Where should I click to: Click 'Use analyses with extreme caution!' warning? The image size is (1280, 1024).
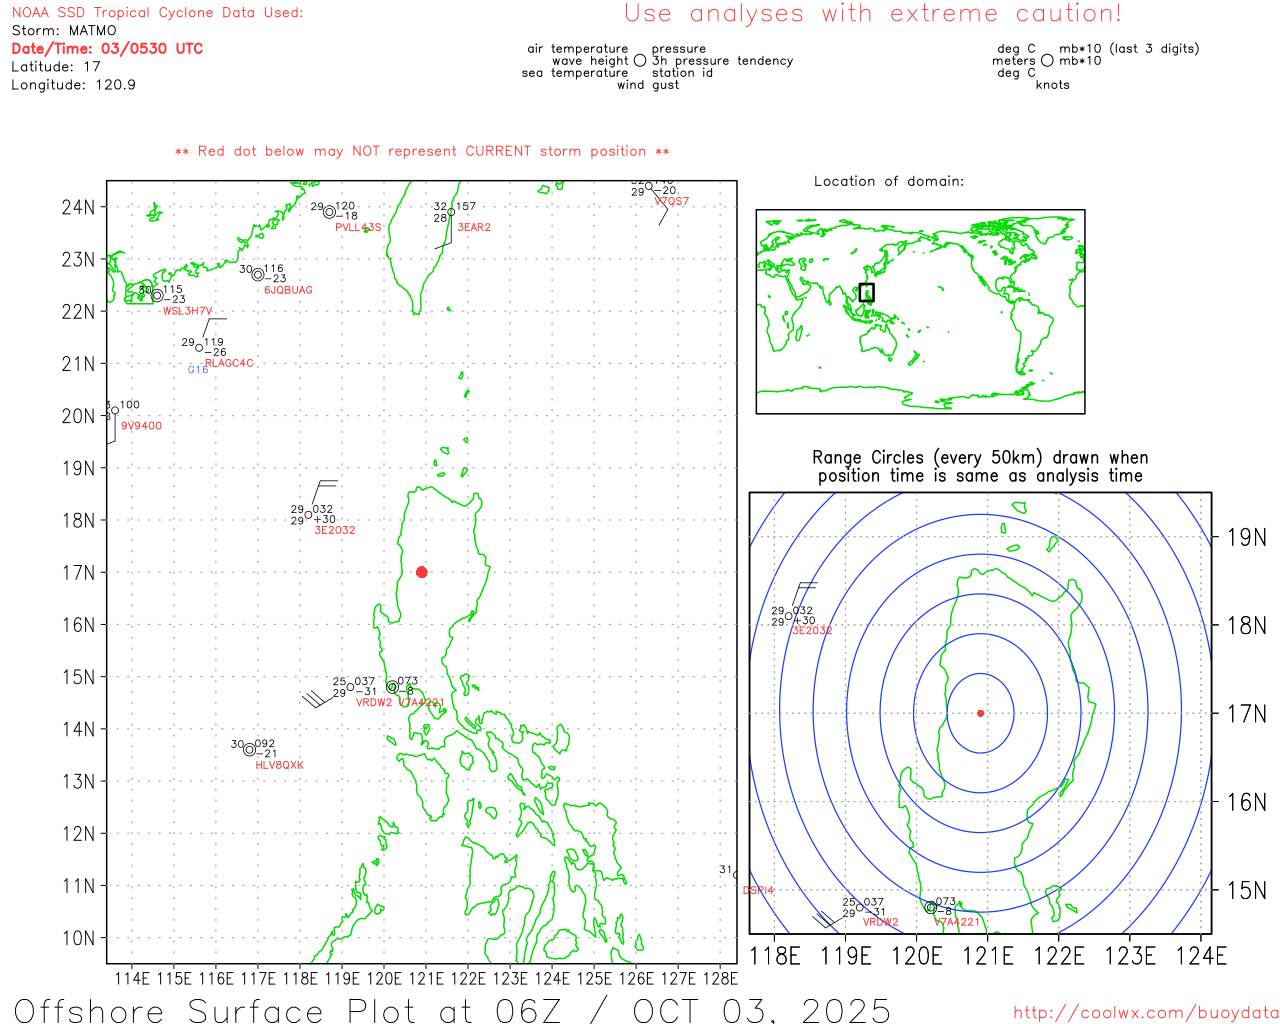pos(873,14)
